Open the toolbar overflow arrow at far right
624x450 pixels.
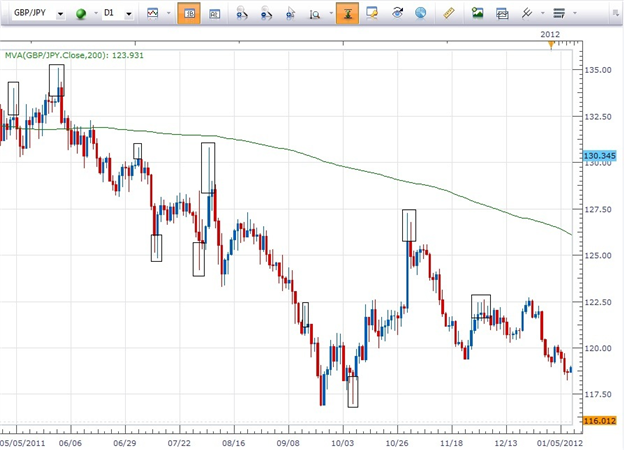(x=616, y=14)
